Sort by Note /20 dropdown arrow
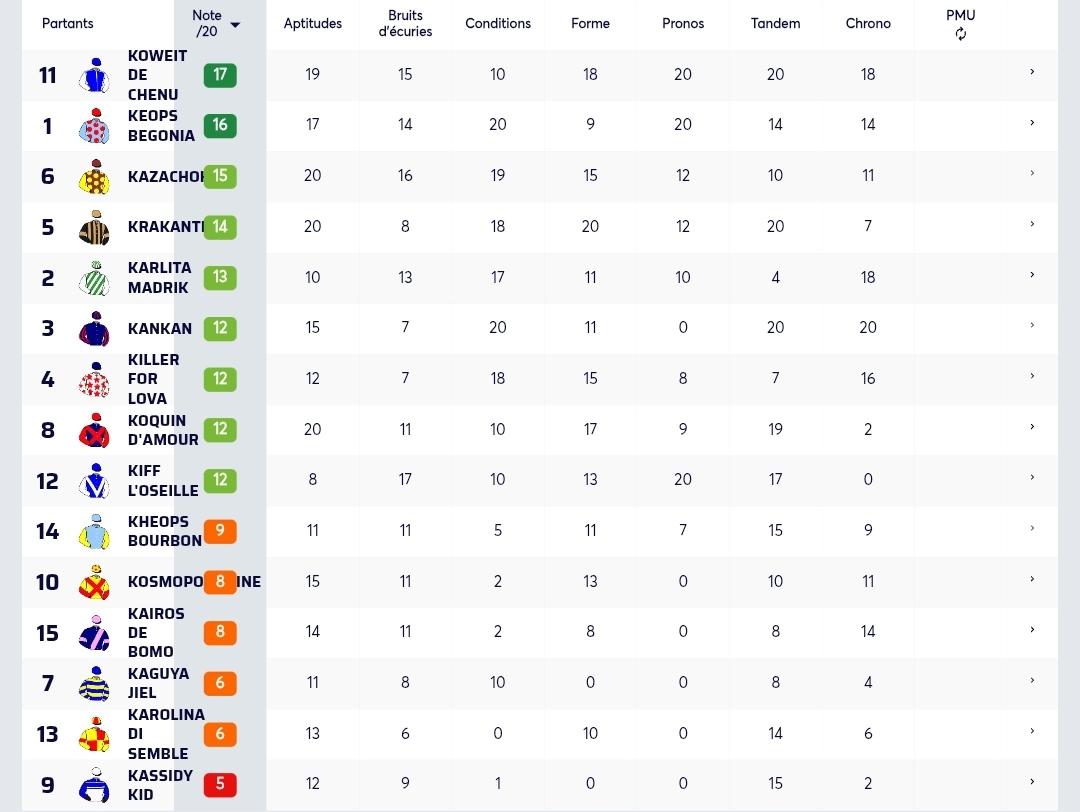 click(235, 25)
